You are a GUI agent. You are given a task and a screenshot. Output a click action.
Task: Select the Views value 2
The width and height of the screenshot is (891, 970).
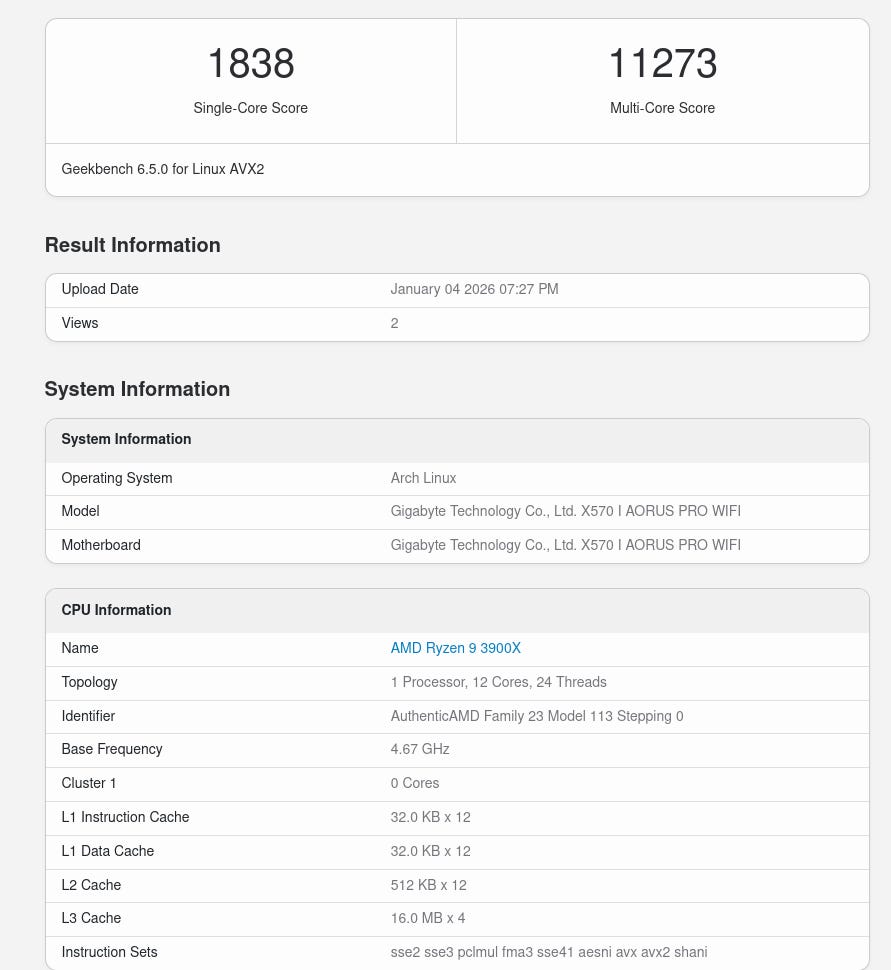tap(394, 323)
